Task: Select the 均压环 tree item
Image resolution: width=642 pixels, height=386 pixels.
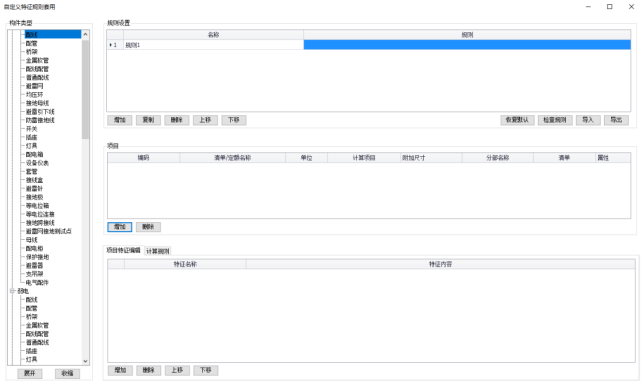Action: point(34,95)
